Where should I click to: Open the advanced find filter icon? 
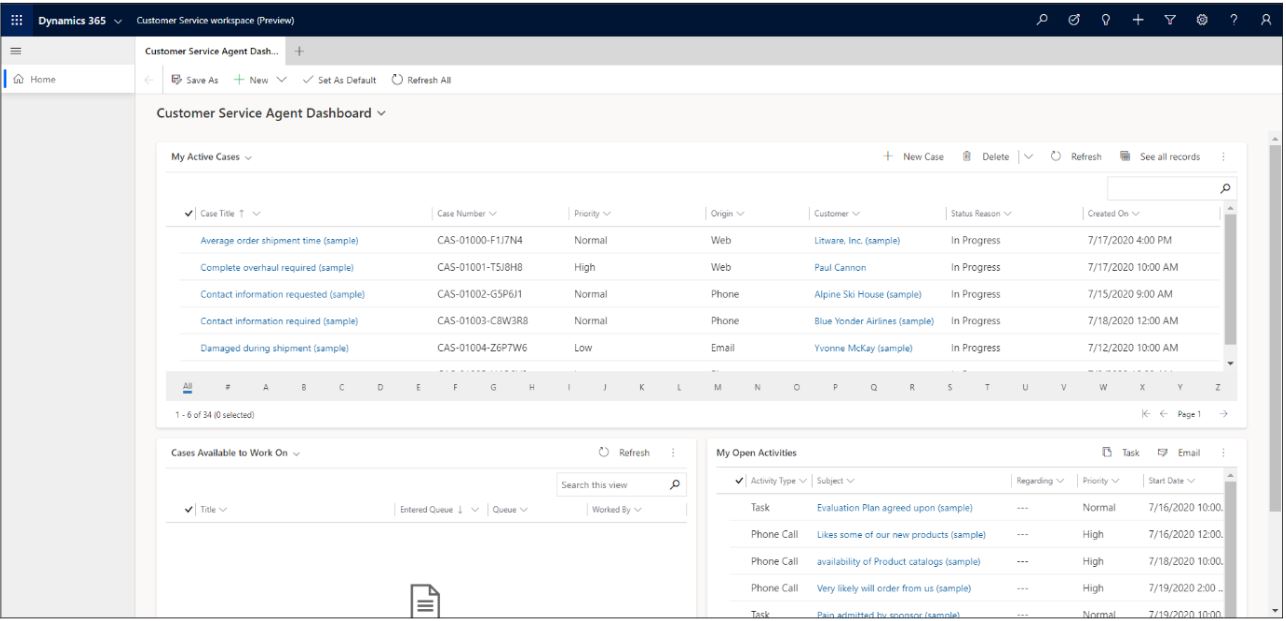pyautogui.click(x=1171, y=18)
